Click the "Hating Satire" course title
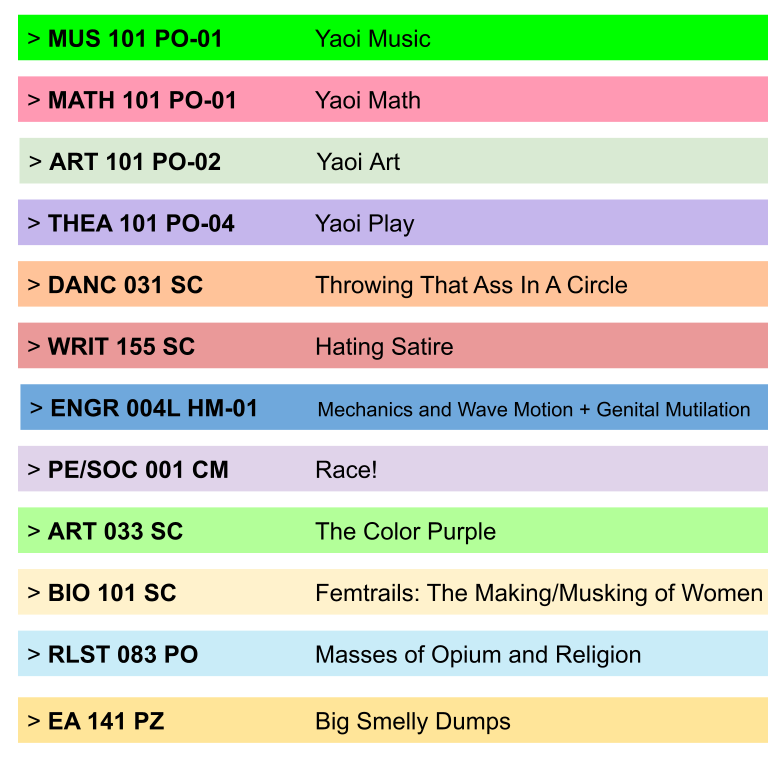Screen dimensions: 768x768 click(384, 347)
